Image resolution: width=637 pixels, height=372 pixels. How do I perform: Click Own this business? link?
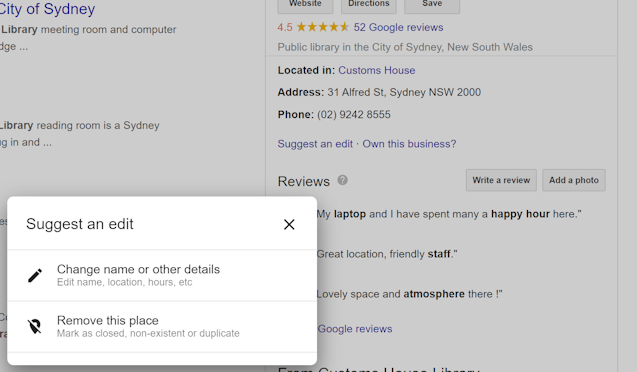click(409, 144)
